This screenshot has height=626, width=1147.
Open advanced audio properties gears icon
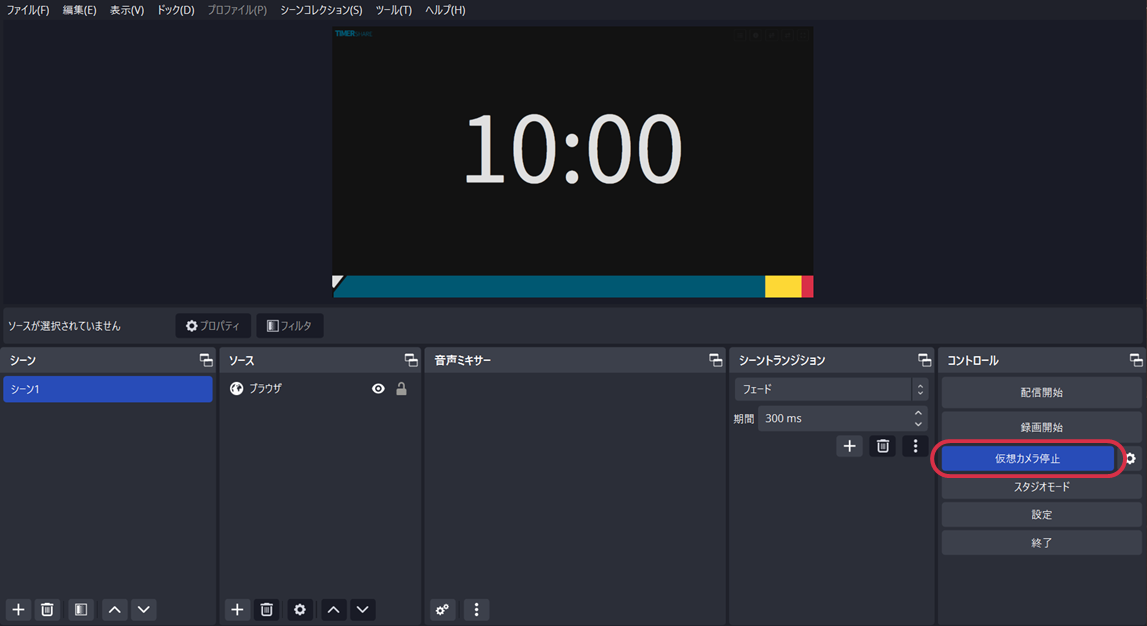(x=443, y=609)
